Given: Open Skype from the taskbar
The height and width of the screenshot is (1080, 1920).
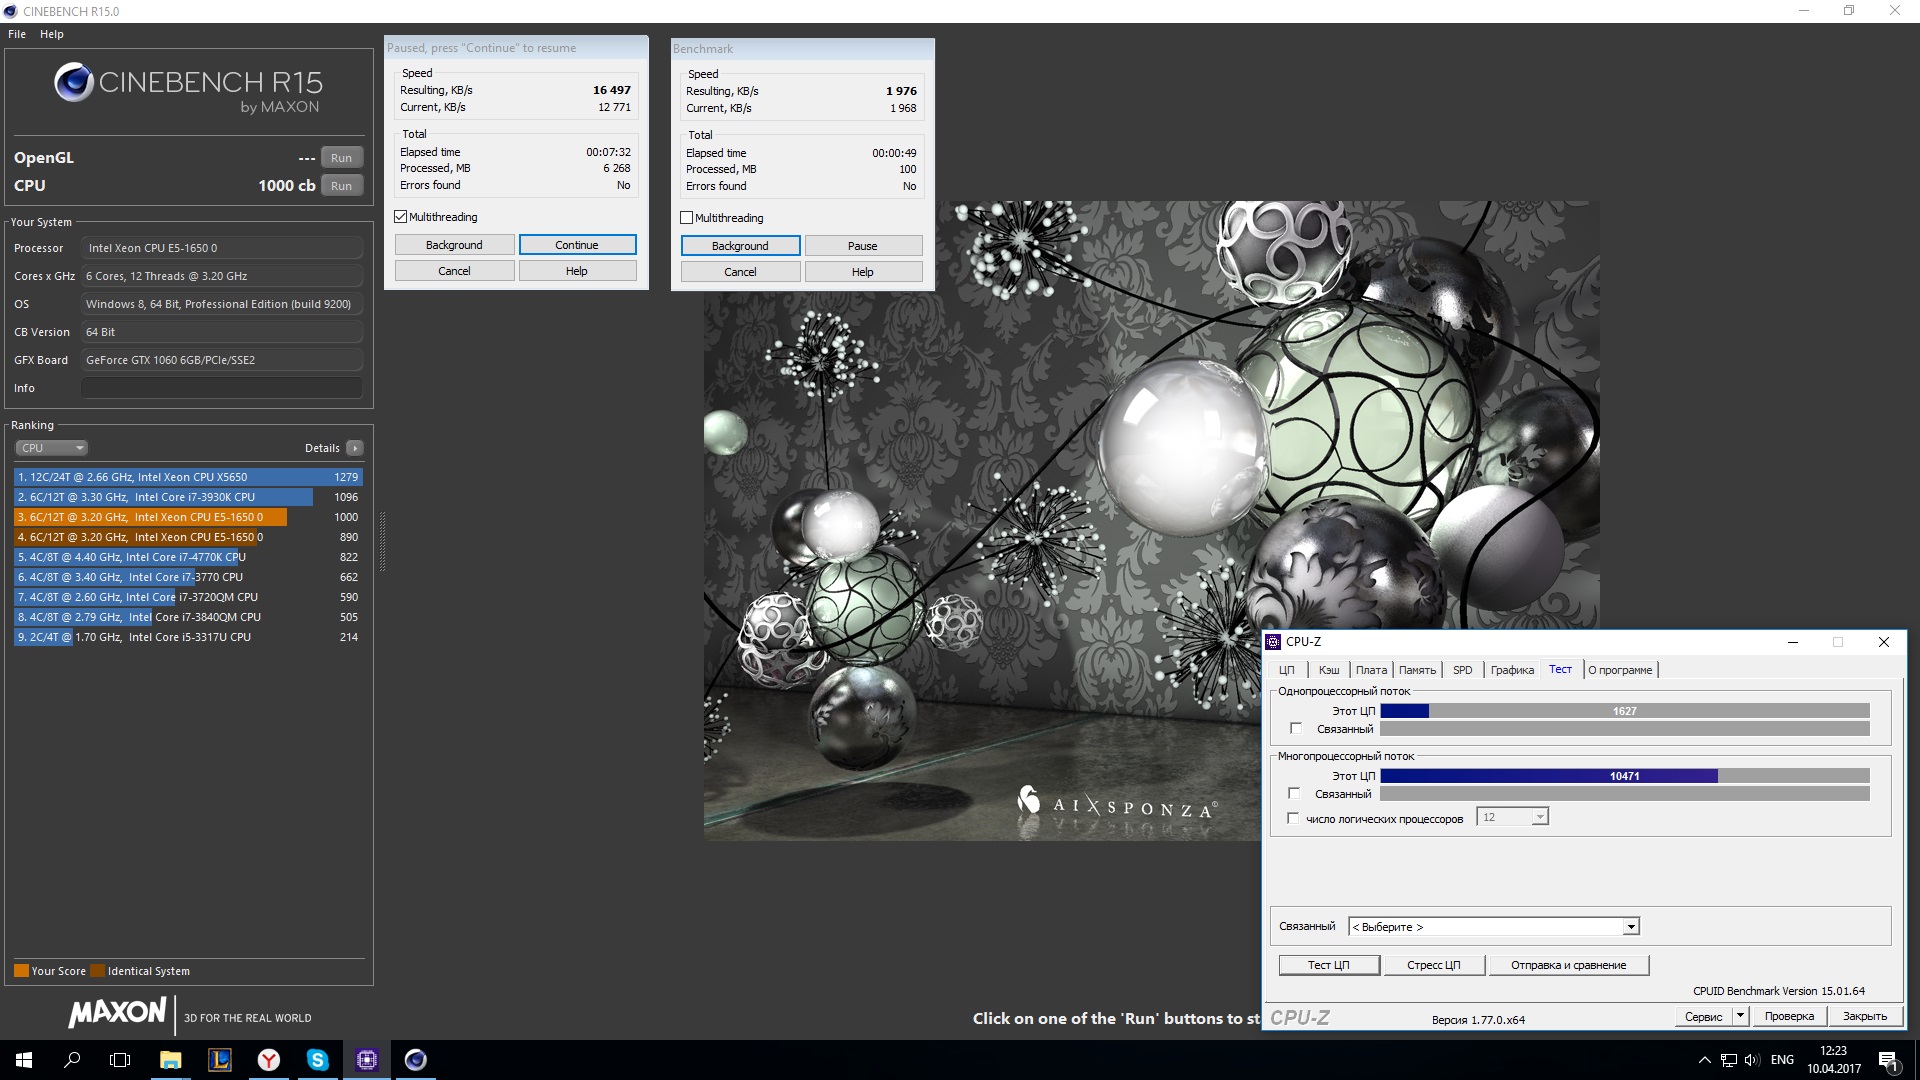Looking at the screenshot, I should (318, 1060).
